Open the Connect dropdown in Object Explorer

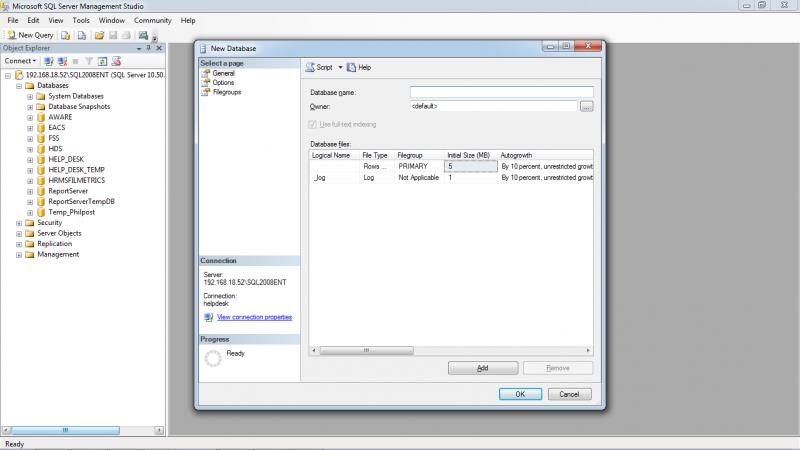20,61
